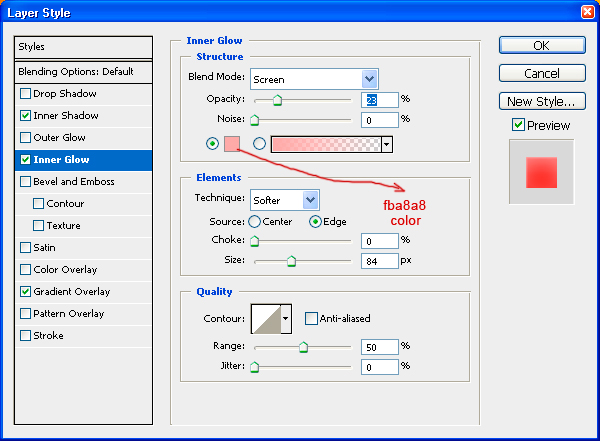Toggle the Anti-aliased checkbox

[311, 318]
